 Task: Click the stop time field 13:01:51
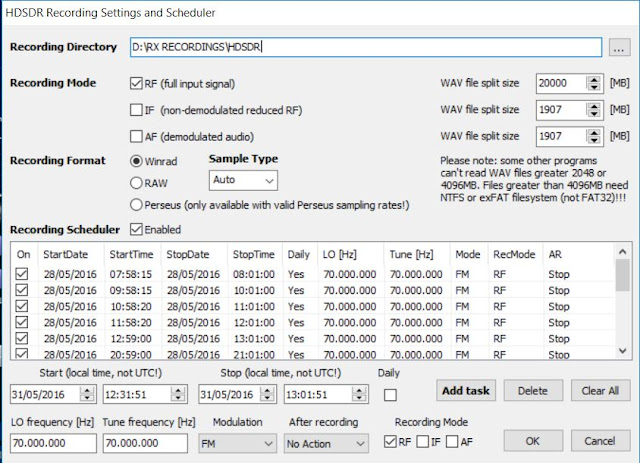[318, 394]
